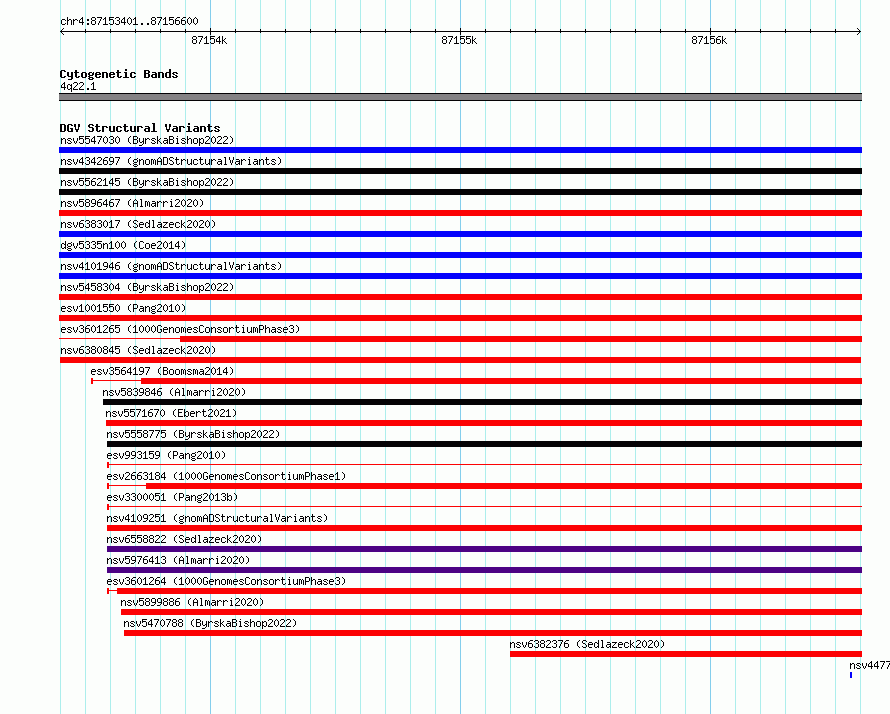The height and width of the screenshot is (714, 890).
Task: Open the nsv6383017 (Sedlazeck2020) variant
Action: pyautogui.click(x=138, y=224)
